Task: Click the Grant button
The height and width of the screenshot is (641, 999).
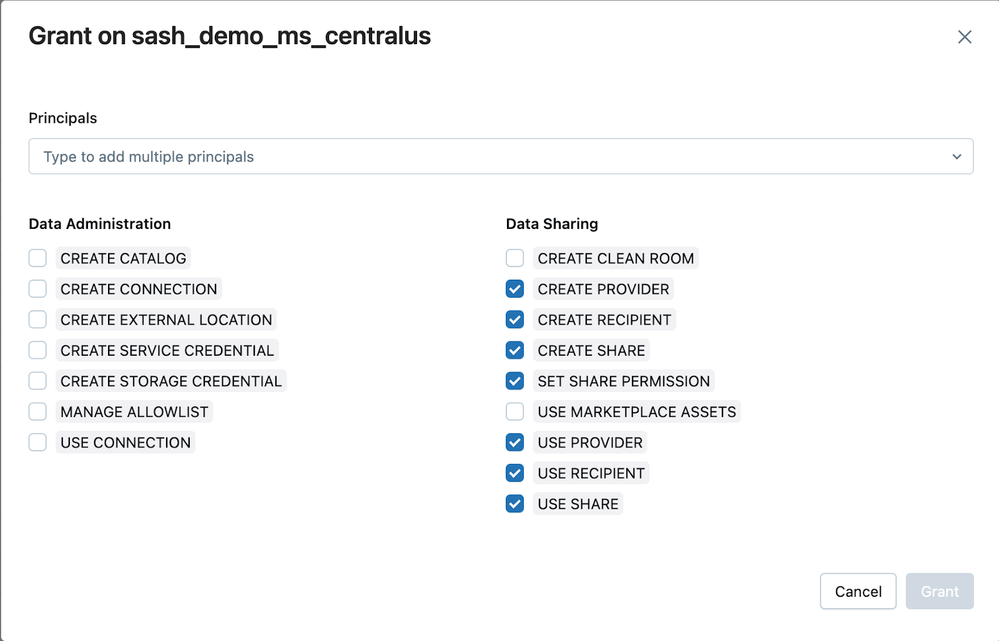Action: click(939, 591)
